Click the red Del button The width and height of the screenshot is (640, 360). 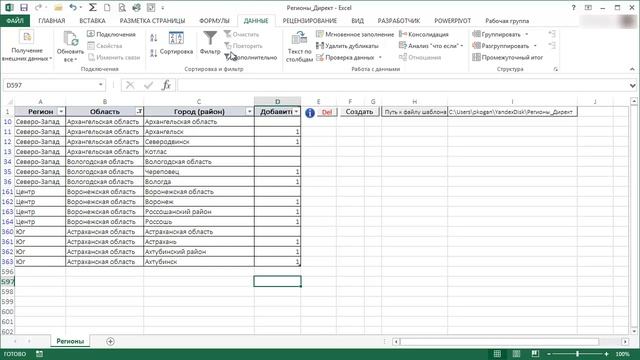pyautogui.click(x=327, y=112)
